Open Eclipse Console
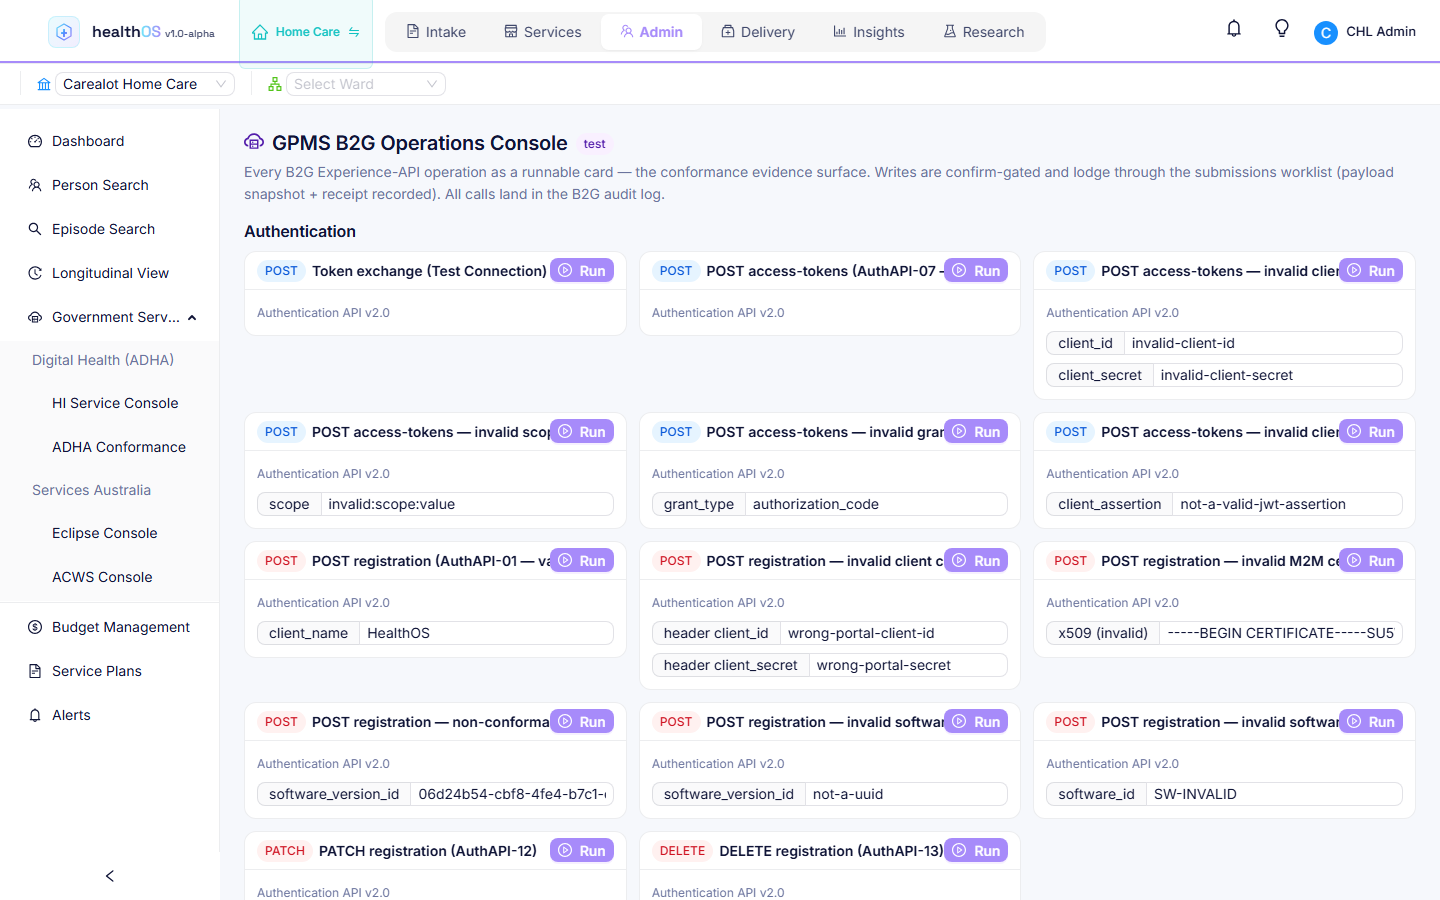The width and height of the screenshot is (1440, 900). (x=105, y=533)
